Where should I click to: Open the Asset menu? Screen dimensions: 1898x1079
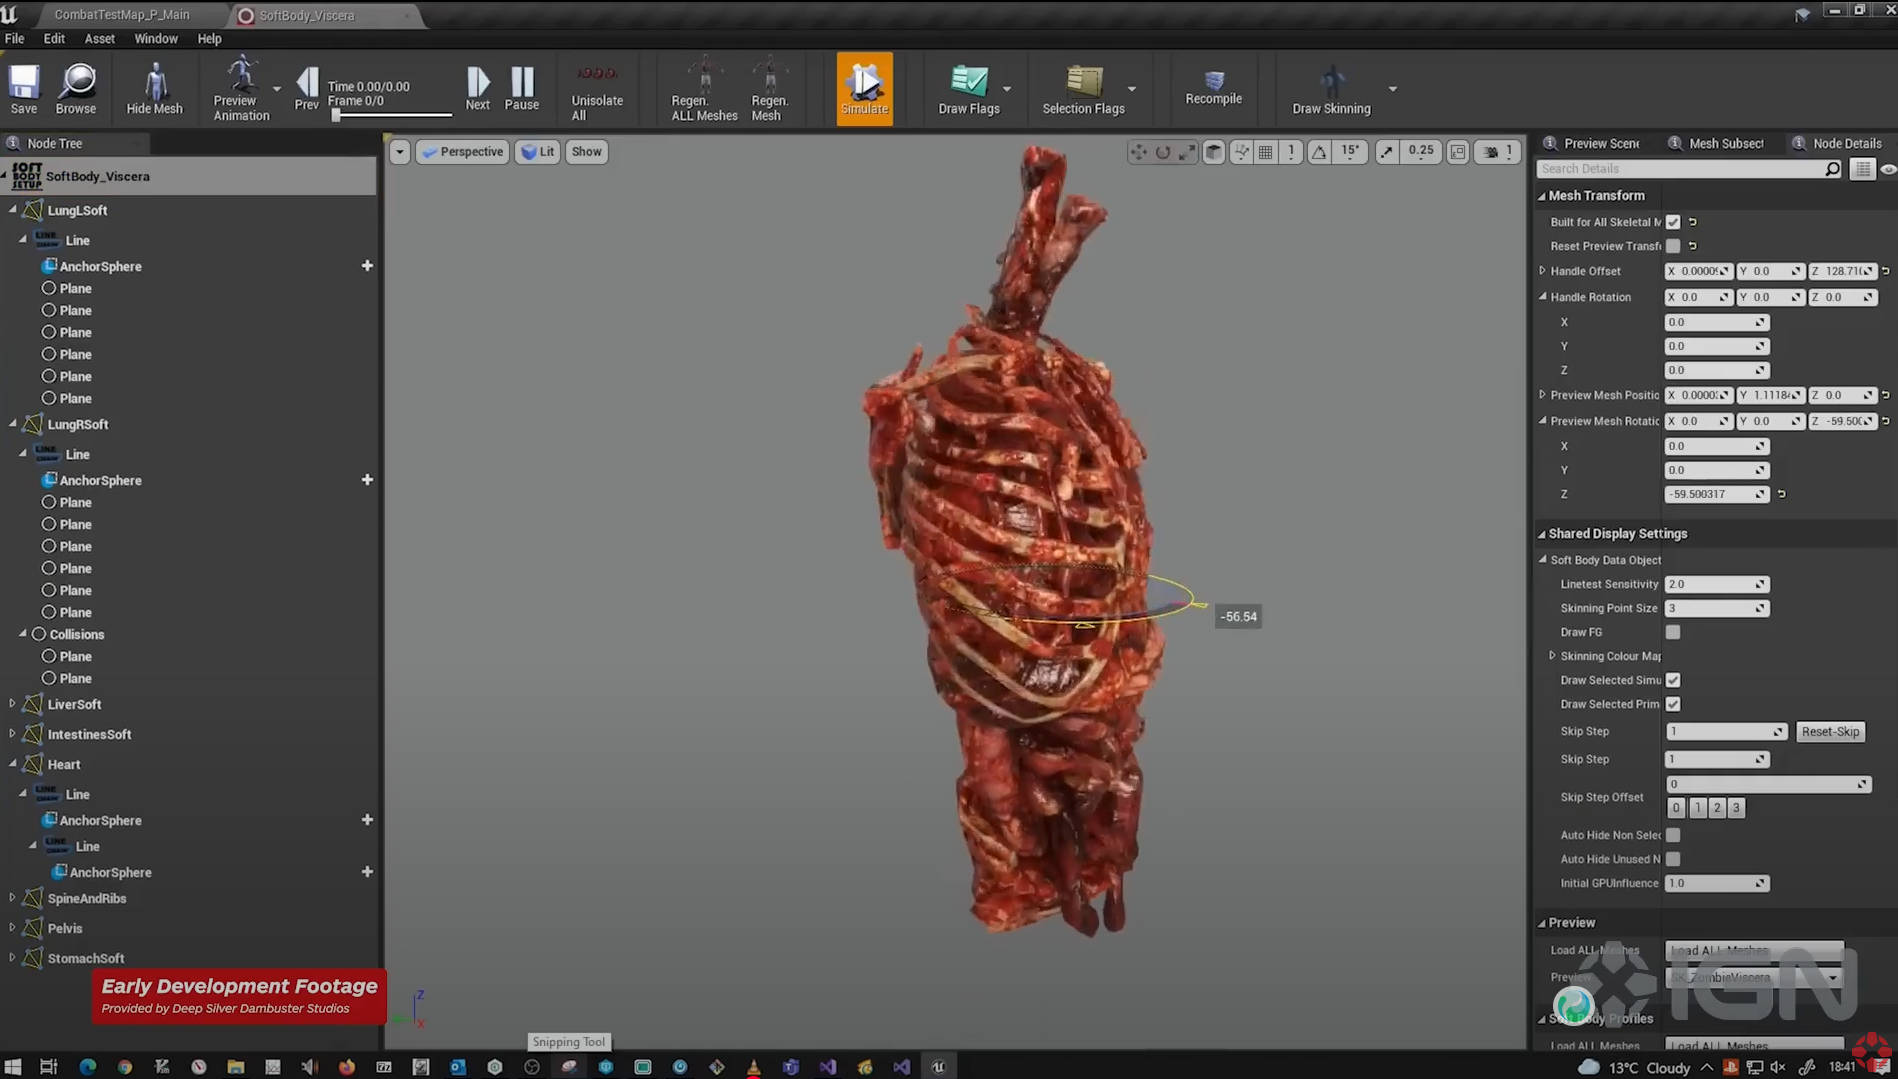tap(99, 38)
